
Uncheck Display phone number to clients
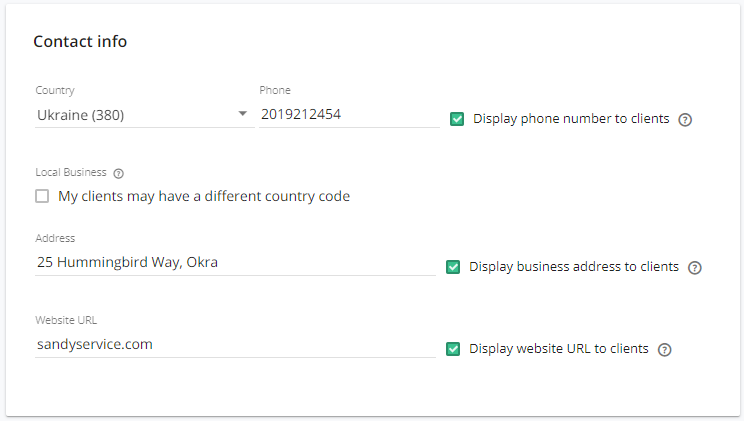457,119
